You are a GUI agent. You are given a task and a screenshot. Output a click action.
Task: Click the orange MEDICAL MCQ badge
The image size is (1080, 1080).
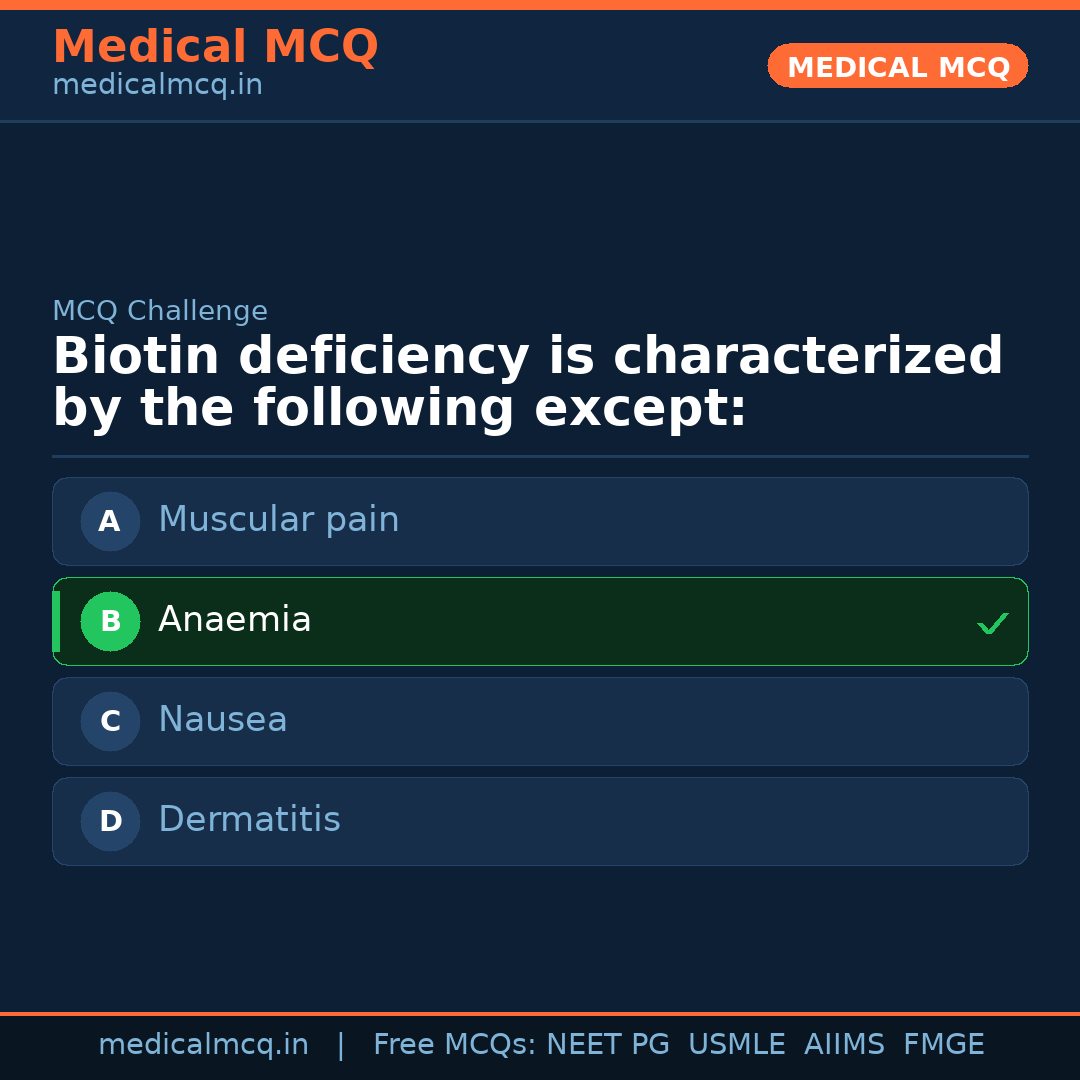pos(897,67)
